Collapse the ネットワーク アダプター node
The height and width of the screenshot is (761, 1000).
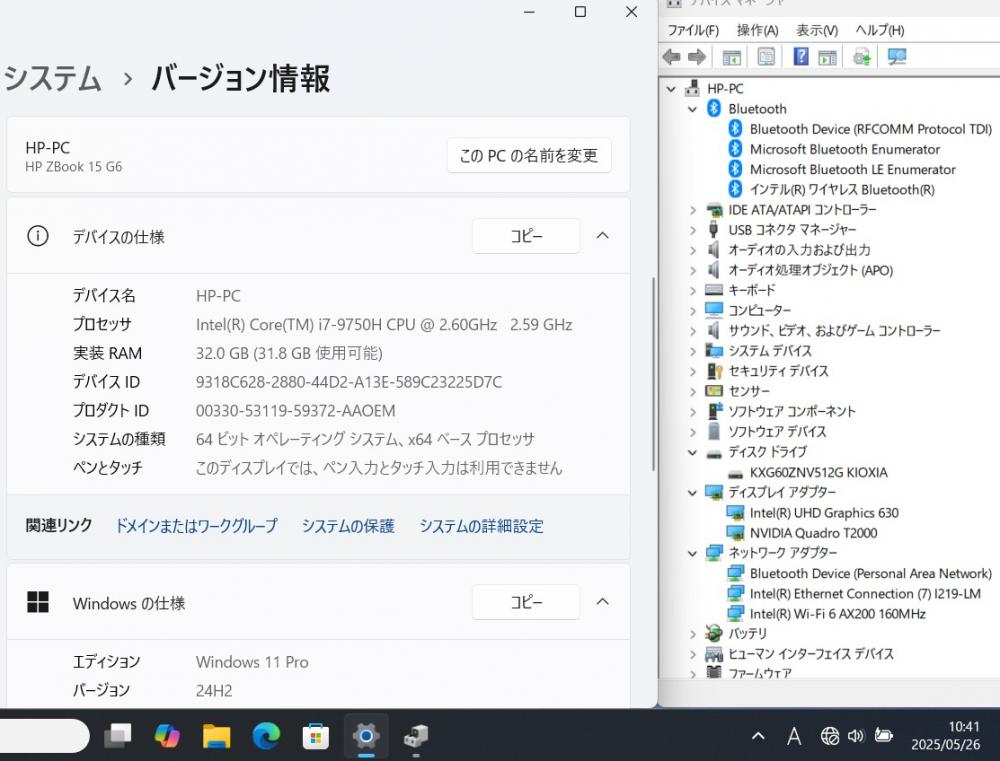692,553
